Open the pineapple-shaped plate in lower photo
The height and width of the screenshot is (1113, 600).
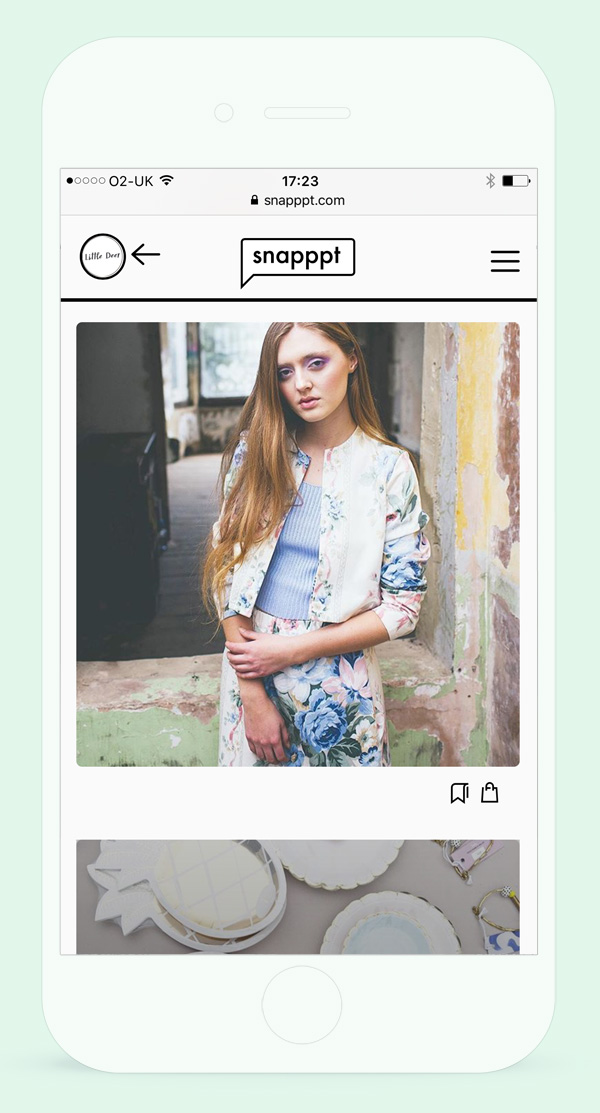(188, 892)
